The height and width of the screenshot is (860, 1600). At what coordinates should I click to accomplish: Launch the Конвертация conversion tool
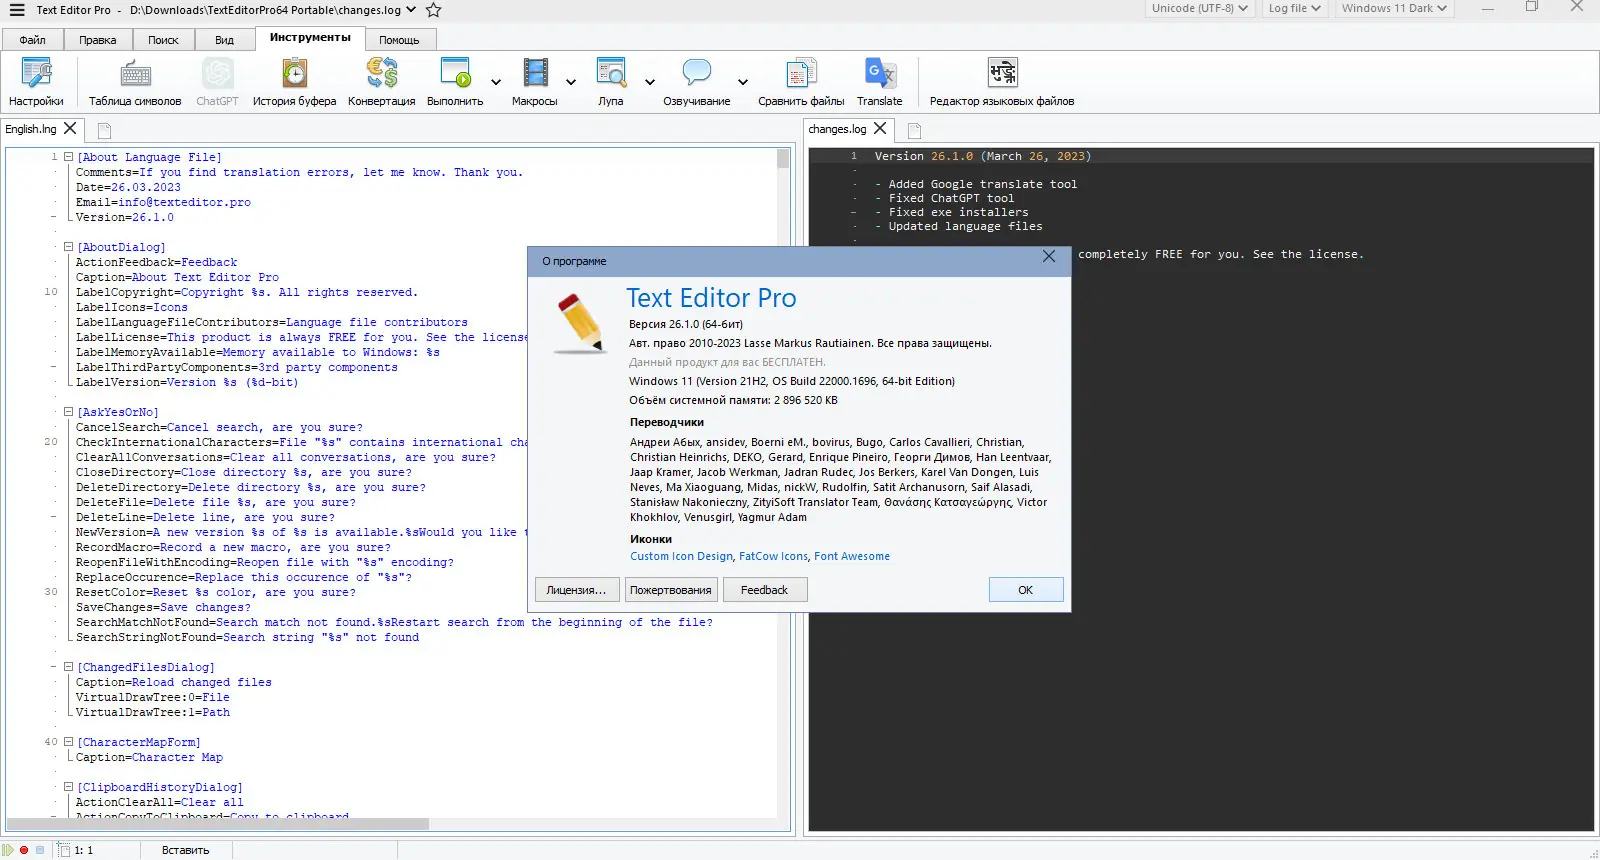coord(381,82)
